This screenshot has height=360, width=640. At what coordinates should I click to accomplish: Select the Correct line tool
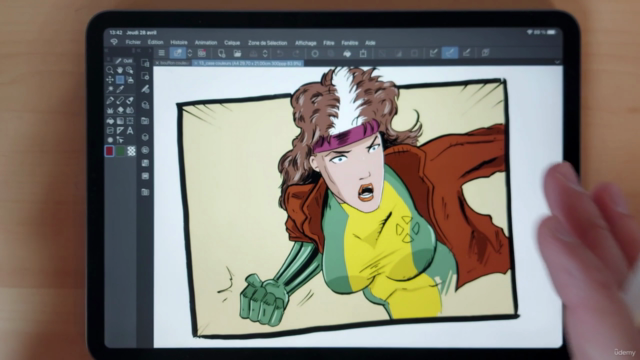tap(120, 140)
